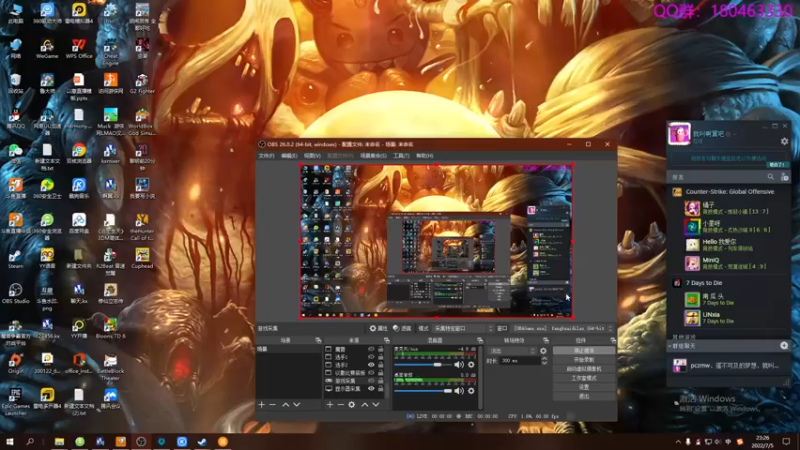Image resolution: width=800 pixels, height=450 pixels.
Task: Pop out the Sources dock panel
Action: coord(386,340)
